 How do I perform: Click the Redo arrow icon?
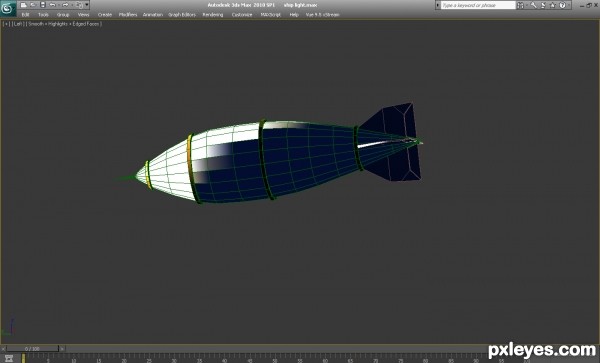point(65,5)
